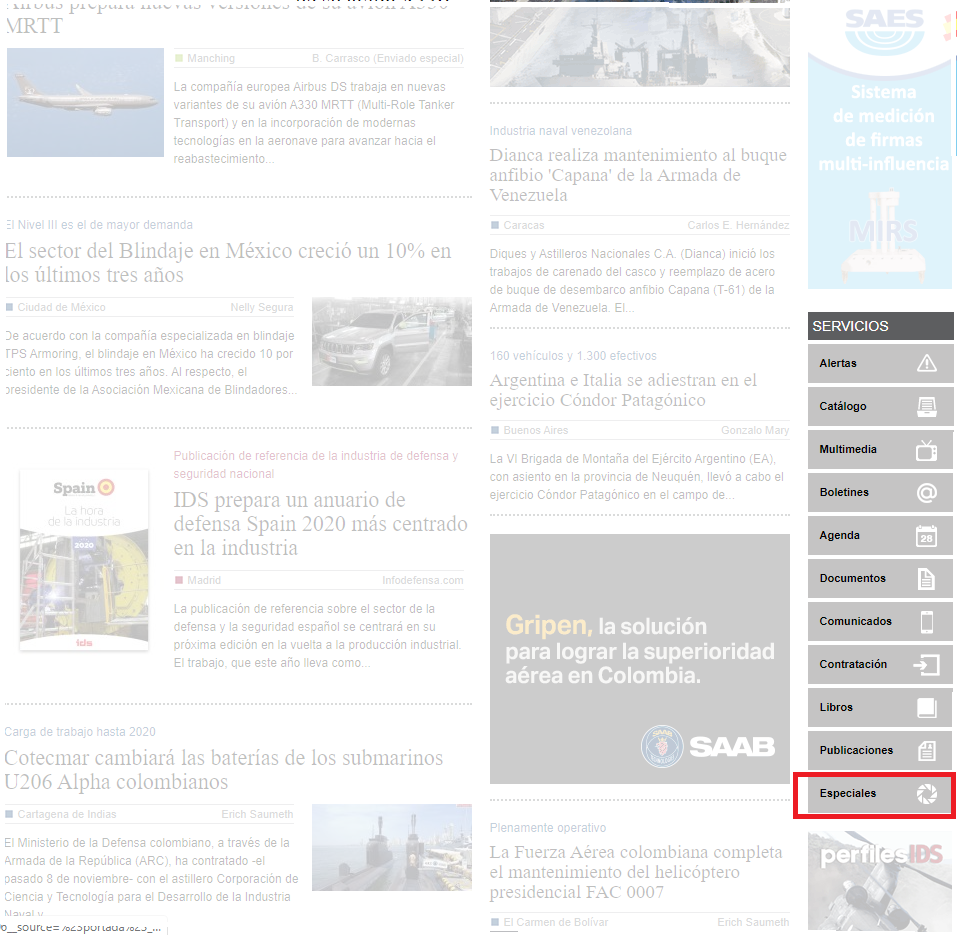
Task: Open the IDS anuario Spain 2020 headline
Action: point(320,524)
